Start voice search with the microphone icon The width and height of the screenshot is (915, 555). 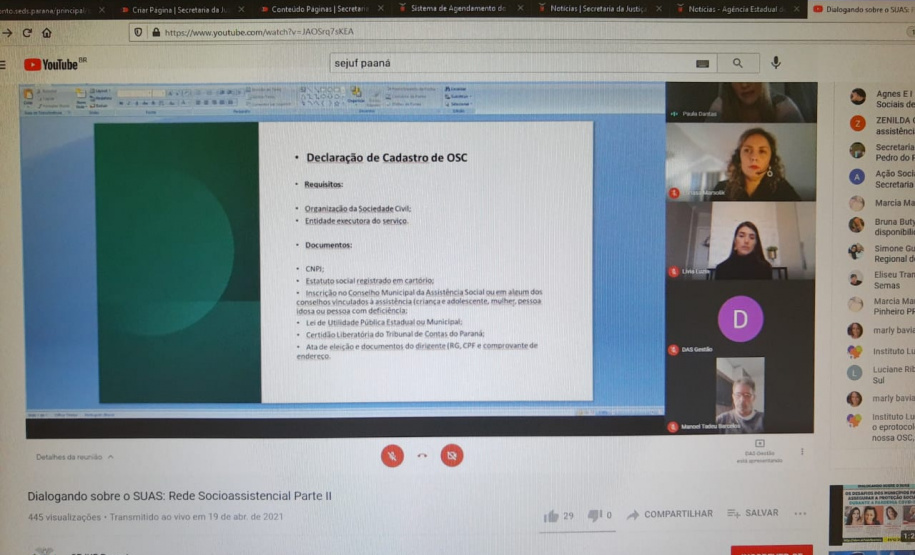[776, 62]
